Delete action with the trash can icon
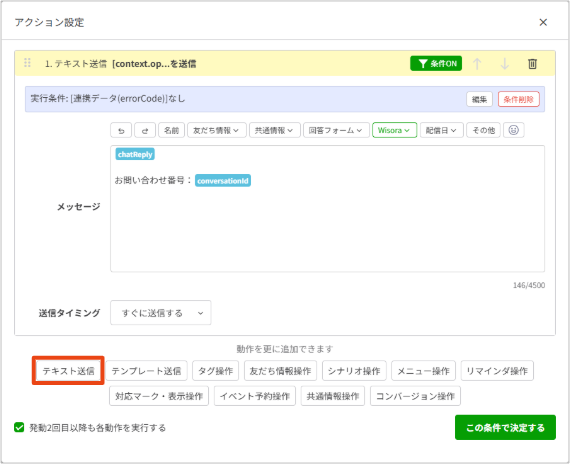 532,64
